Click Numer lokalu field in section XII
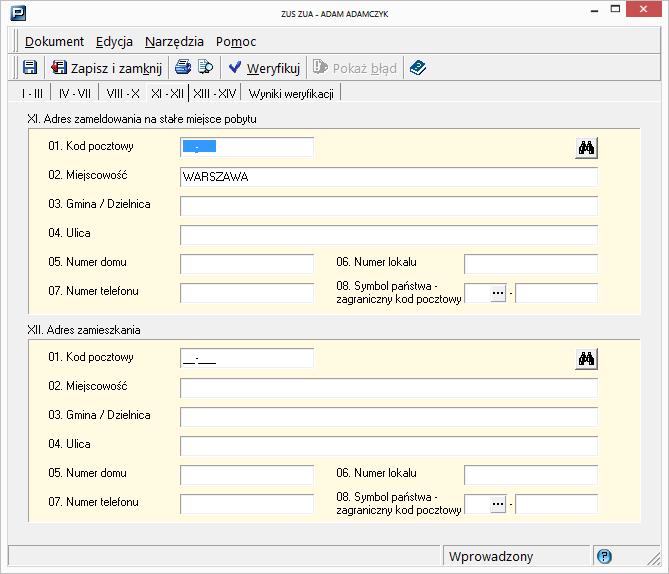Screen dimensions: 669x574 (x=531, y=475)
